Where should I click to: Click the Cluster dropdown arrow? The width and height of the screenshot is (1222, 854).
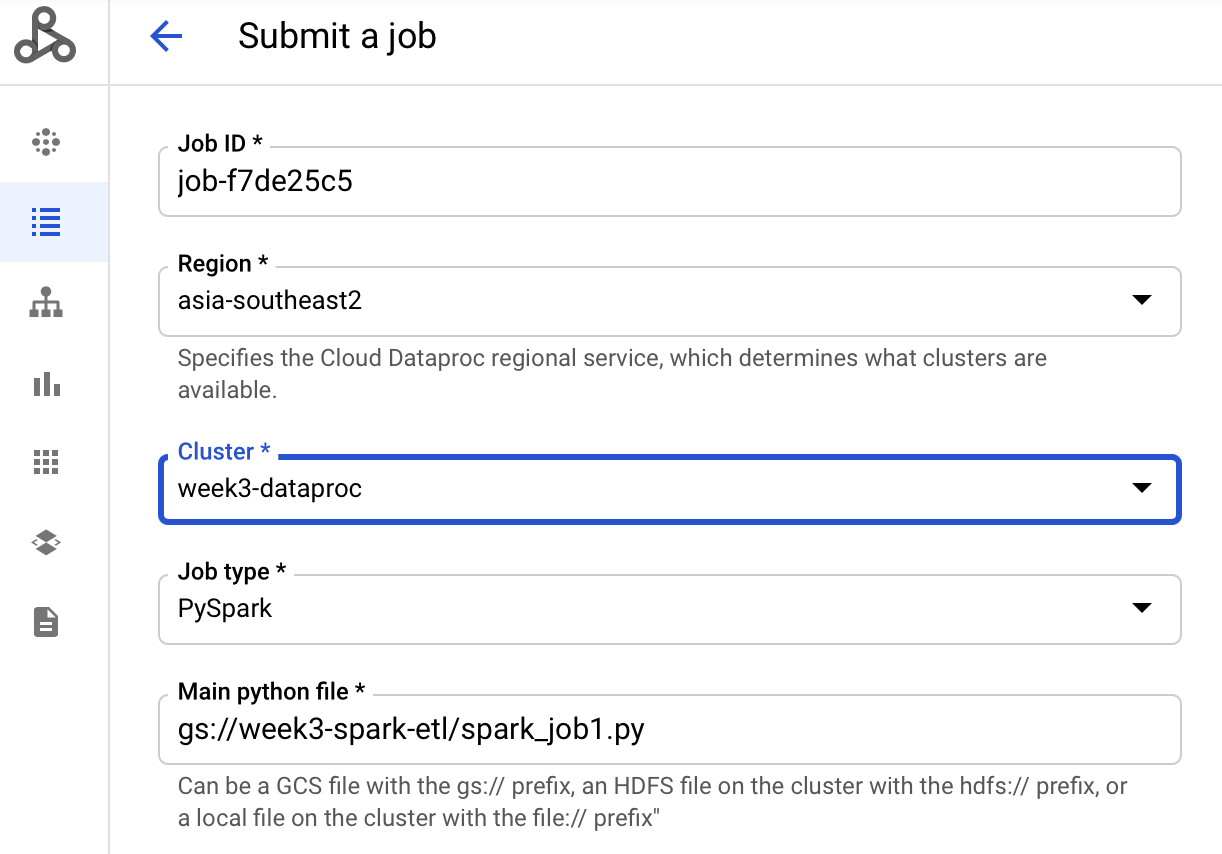pos(1140,489)
